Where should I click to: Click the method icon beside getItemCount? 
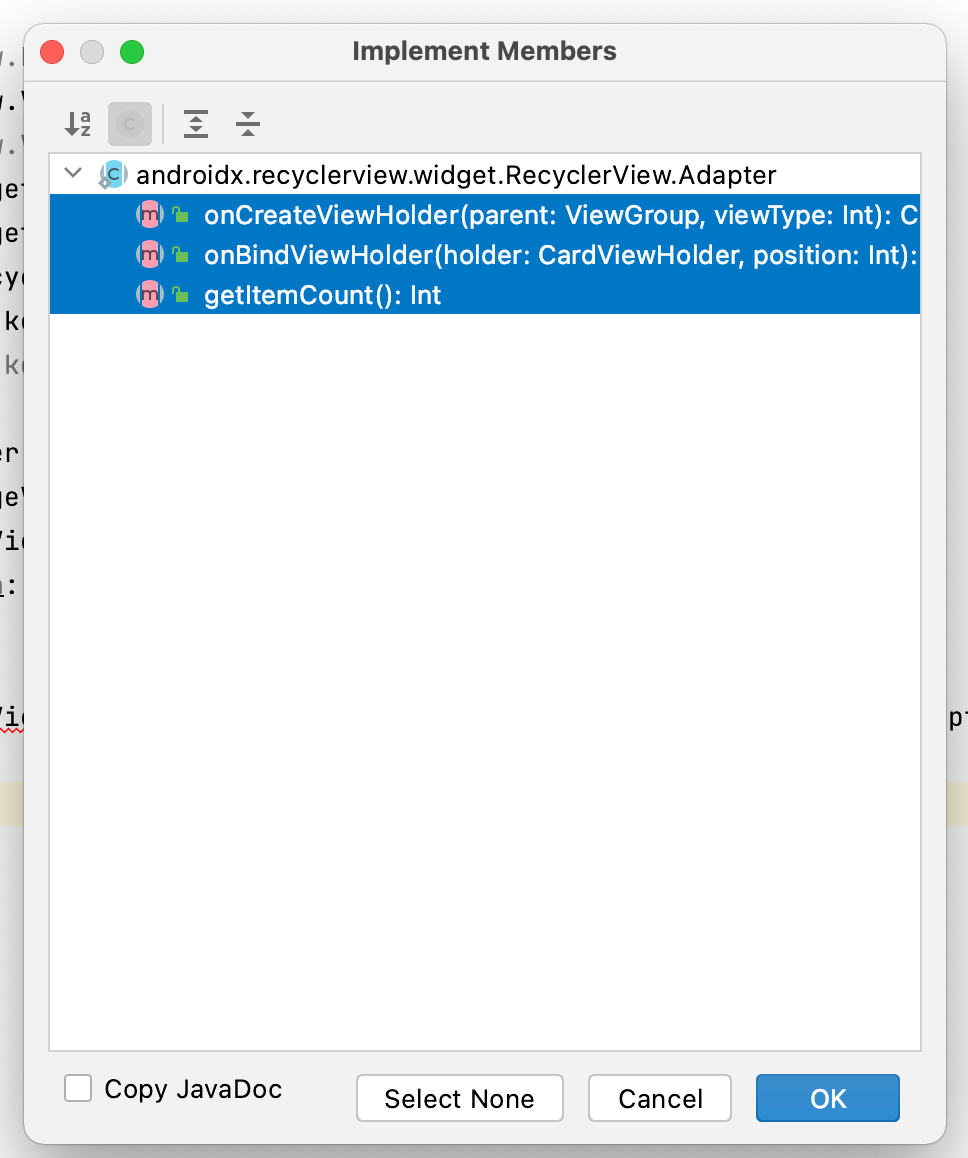click(149, 294)
